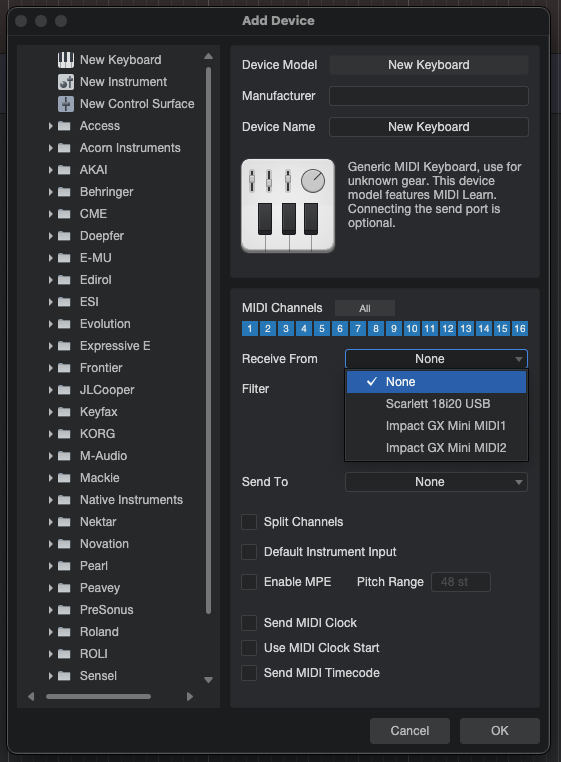Select Scarlett 18i20 USB as input
Screen dimensions: 561x762
tap(436, 404)
